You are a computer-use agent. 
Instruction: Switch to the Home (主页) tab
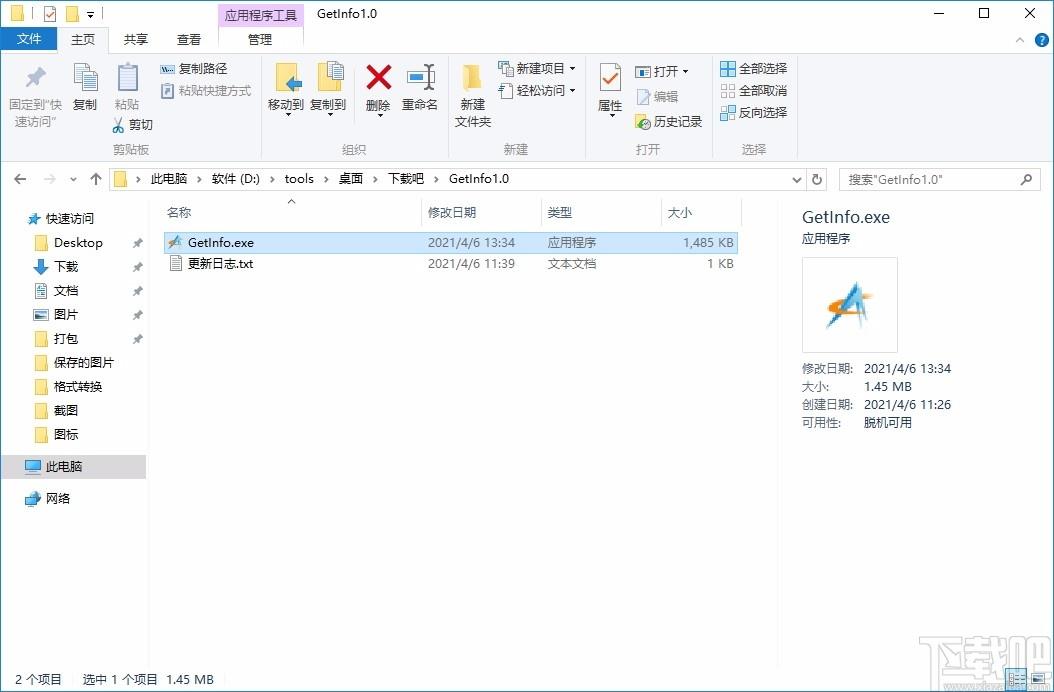click(x=83, y=40)
